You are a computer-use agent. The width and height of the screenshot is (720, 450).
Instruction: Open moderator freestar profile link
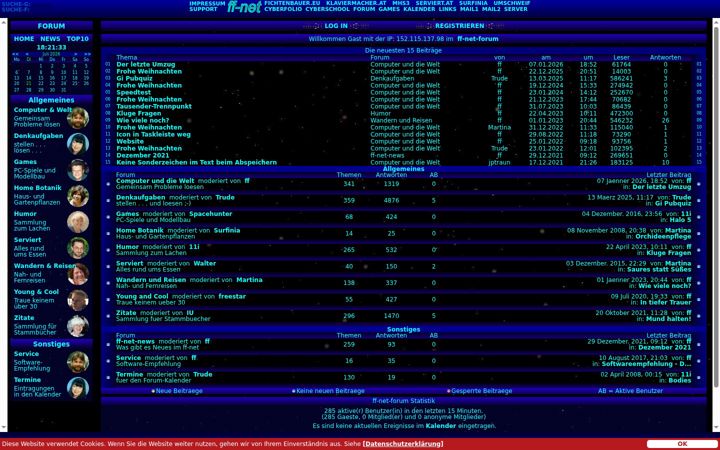tap(232, 297)
